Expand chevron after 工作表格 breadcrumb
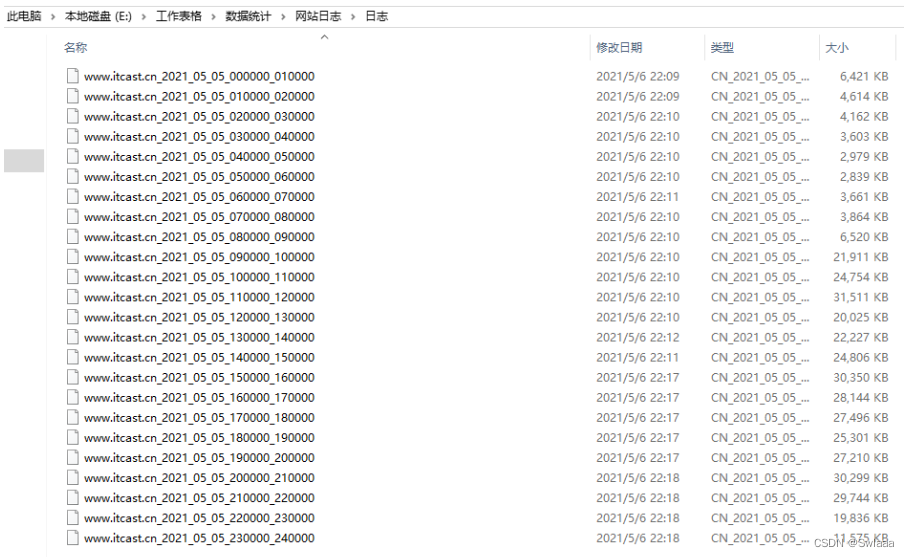 point(213,16)
